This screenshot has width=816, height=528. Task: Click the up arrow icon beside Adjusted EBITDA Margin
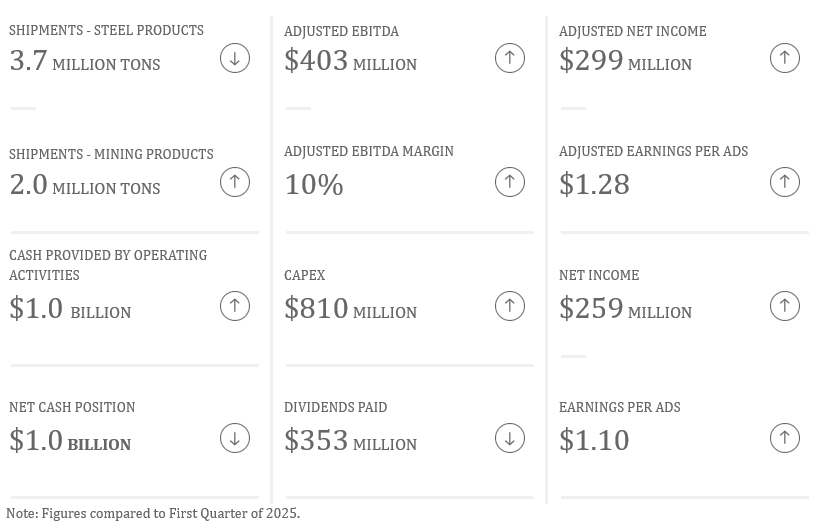[510, 182]
